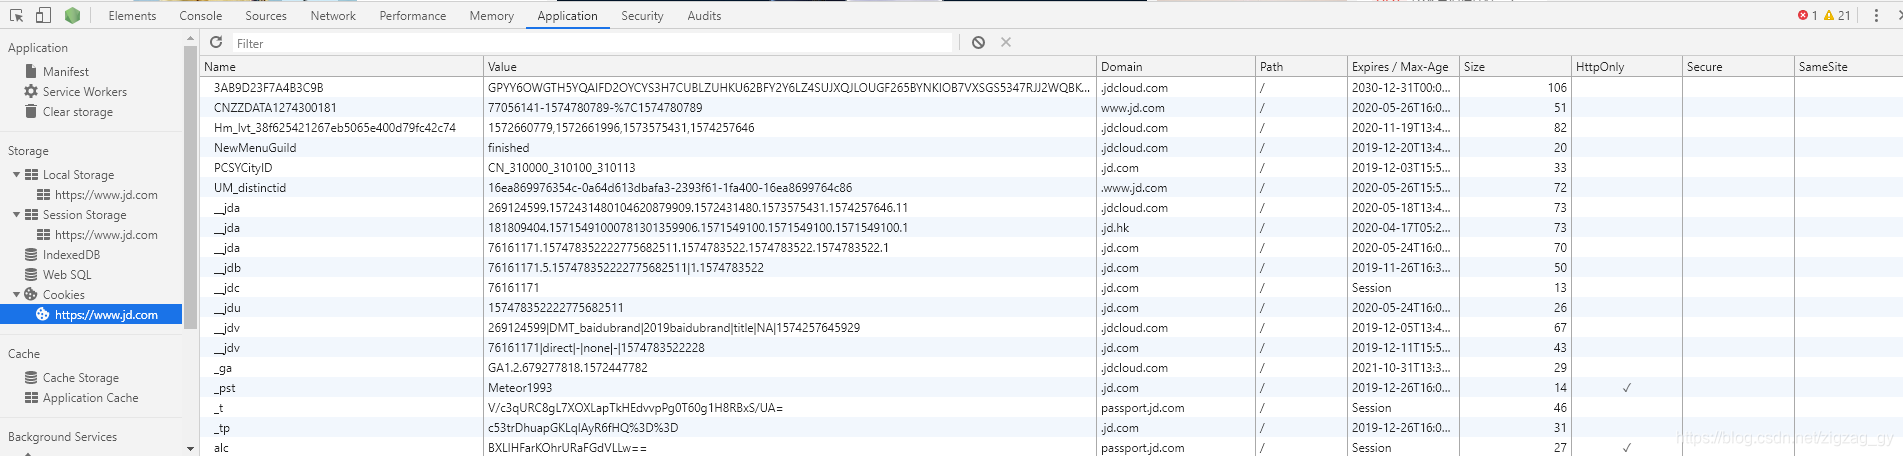The height and width of the screenshot is (456, 1903).
Task: Switch to the Performance tab
Action: (413, 16)
